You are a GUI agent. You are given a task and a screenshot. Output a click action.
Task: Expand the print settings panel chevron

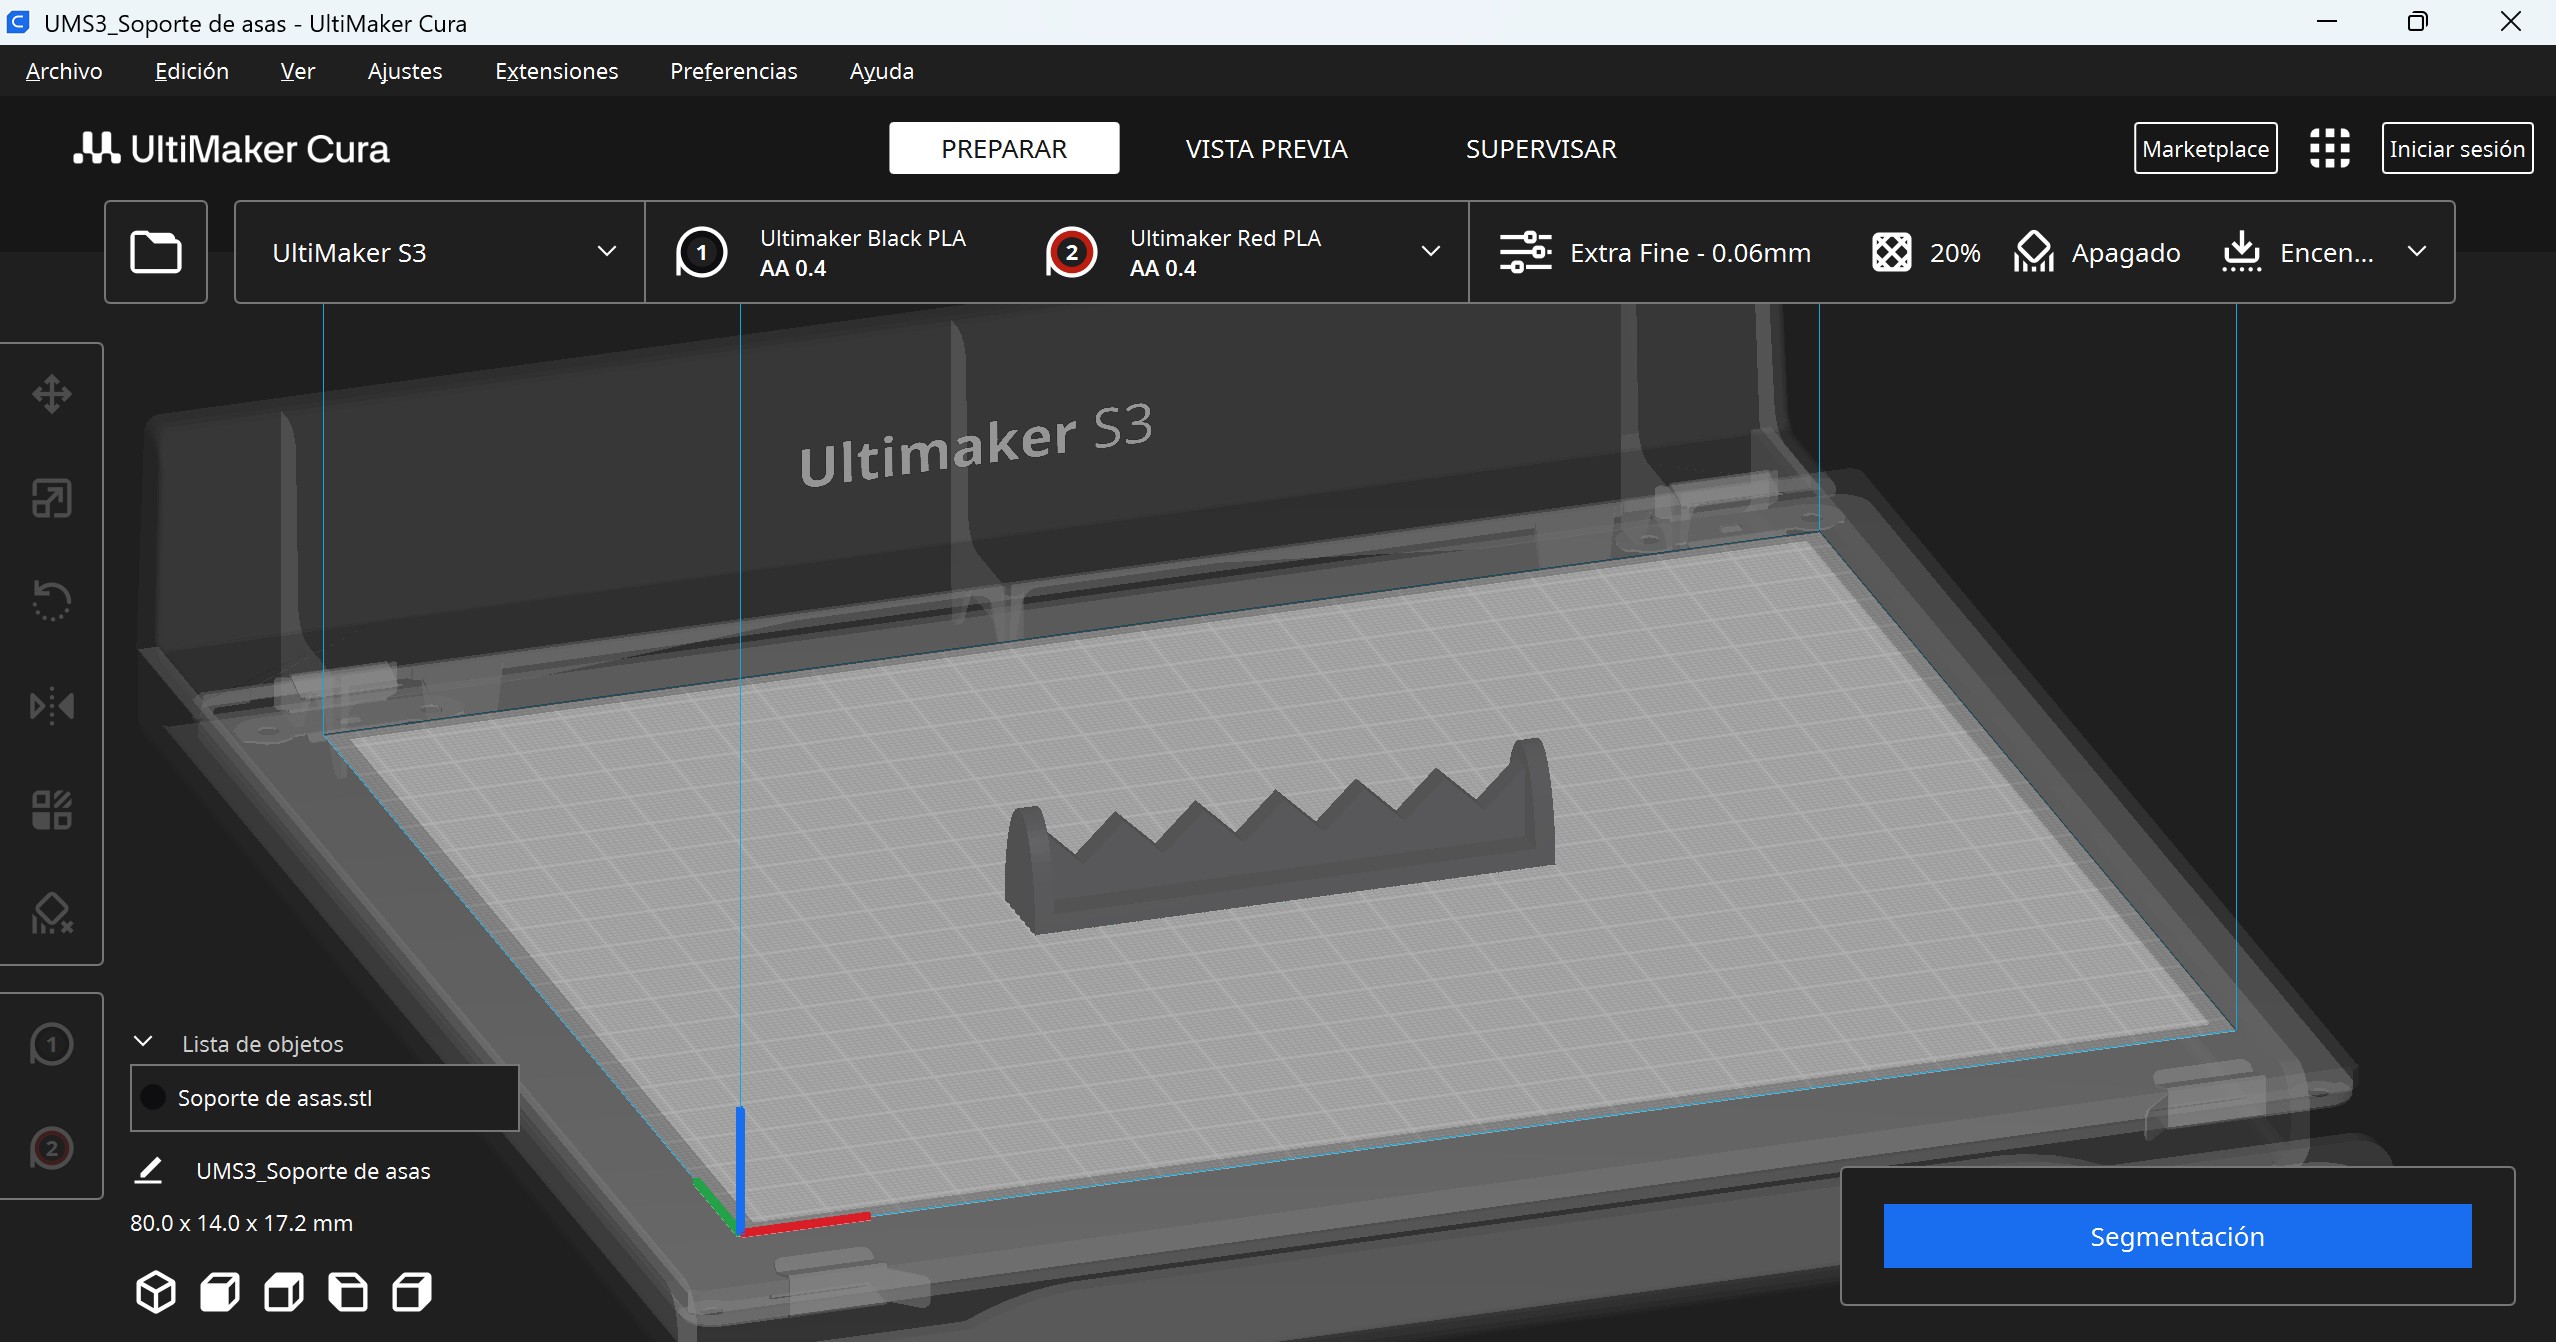click(x=2417, y=252)
